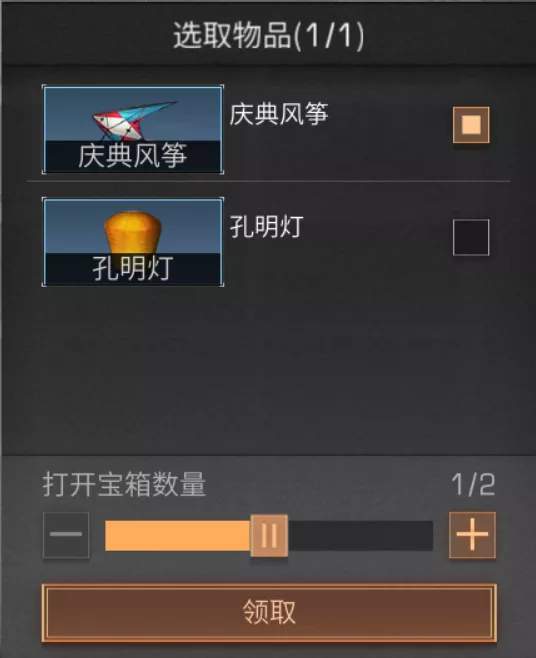
Task: Click the 选取物品(1/1) title header
Action: [x=269, y=36]
